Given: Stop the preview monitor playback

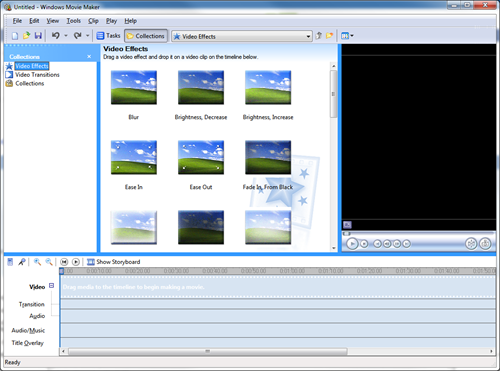Looking at the screenshot, I should coord(364,244).
